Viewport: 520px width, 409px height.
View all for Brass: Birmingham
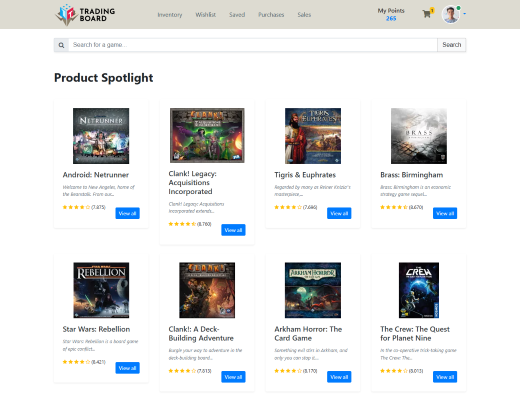coord(445,213)
